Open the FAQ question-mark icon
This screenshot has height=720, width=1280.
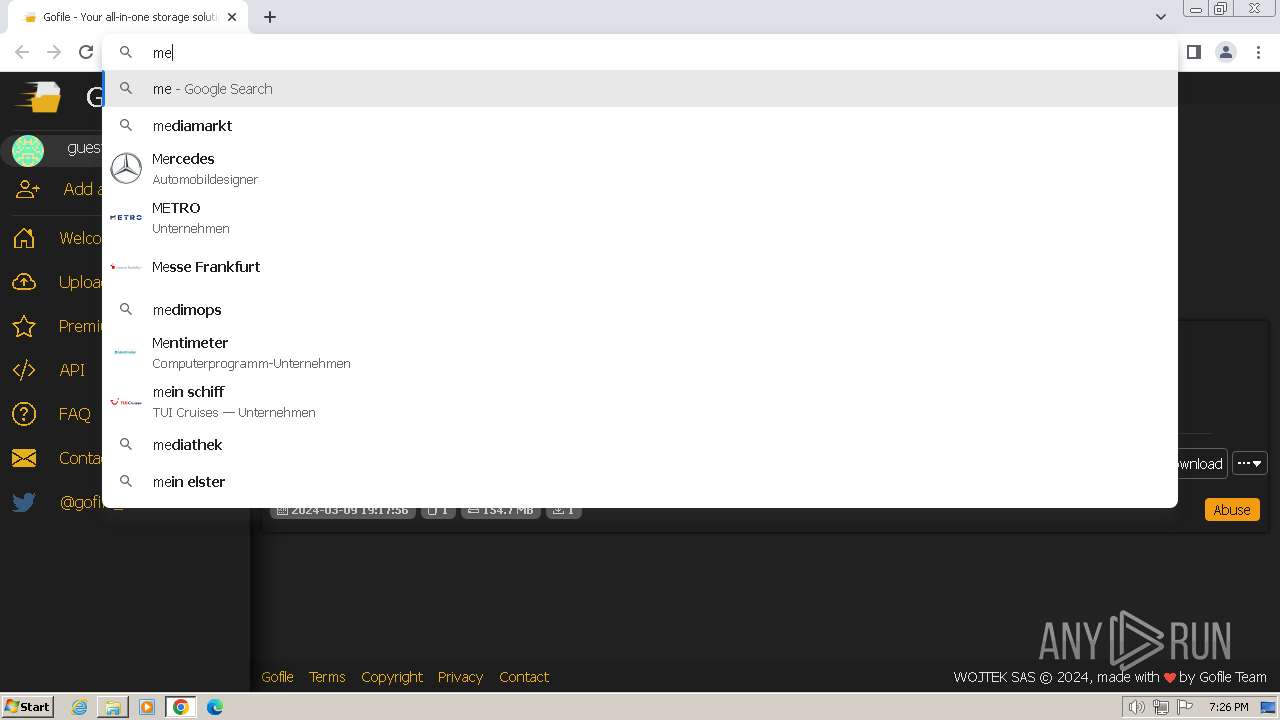(24, 414)
